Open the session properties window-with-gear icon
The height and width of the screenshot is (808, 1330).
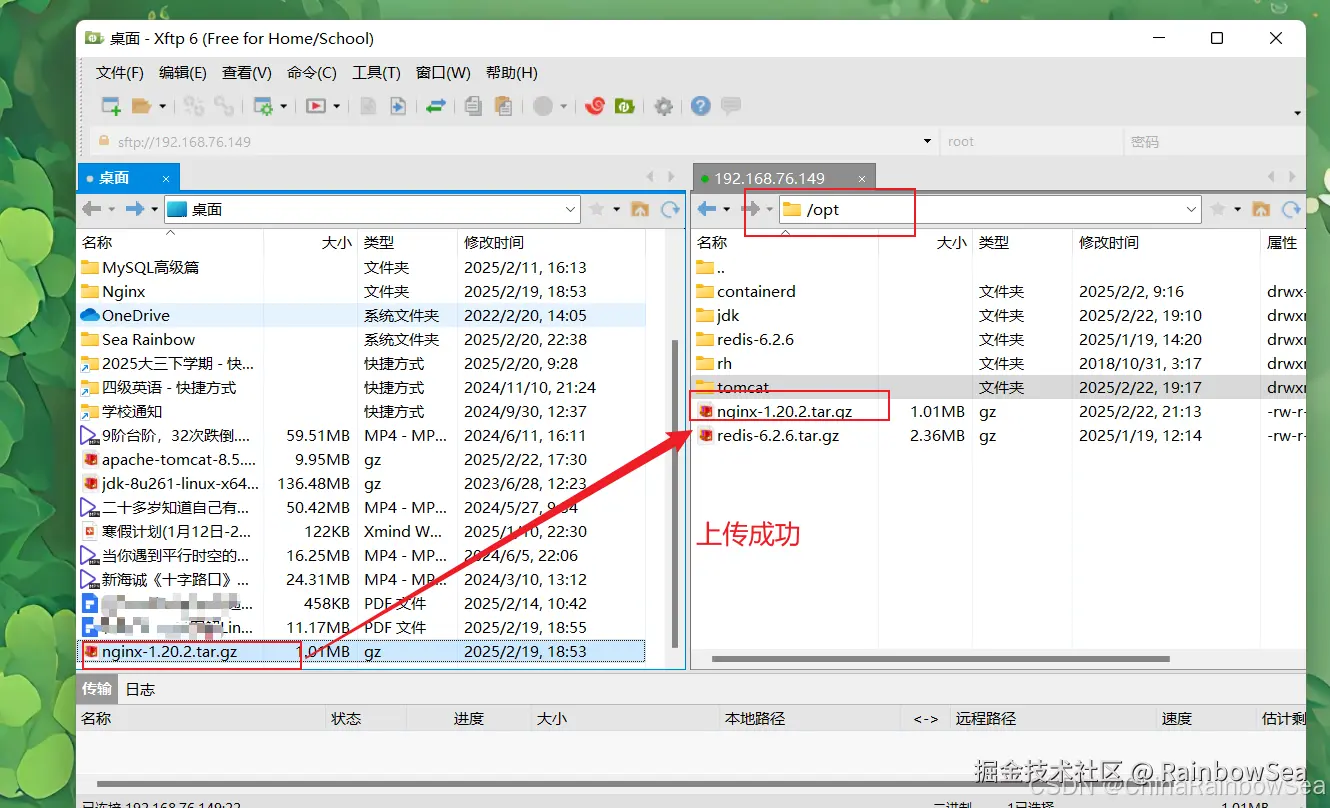264,106
